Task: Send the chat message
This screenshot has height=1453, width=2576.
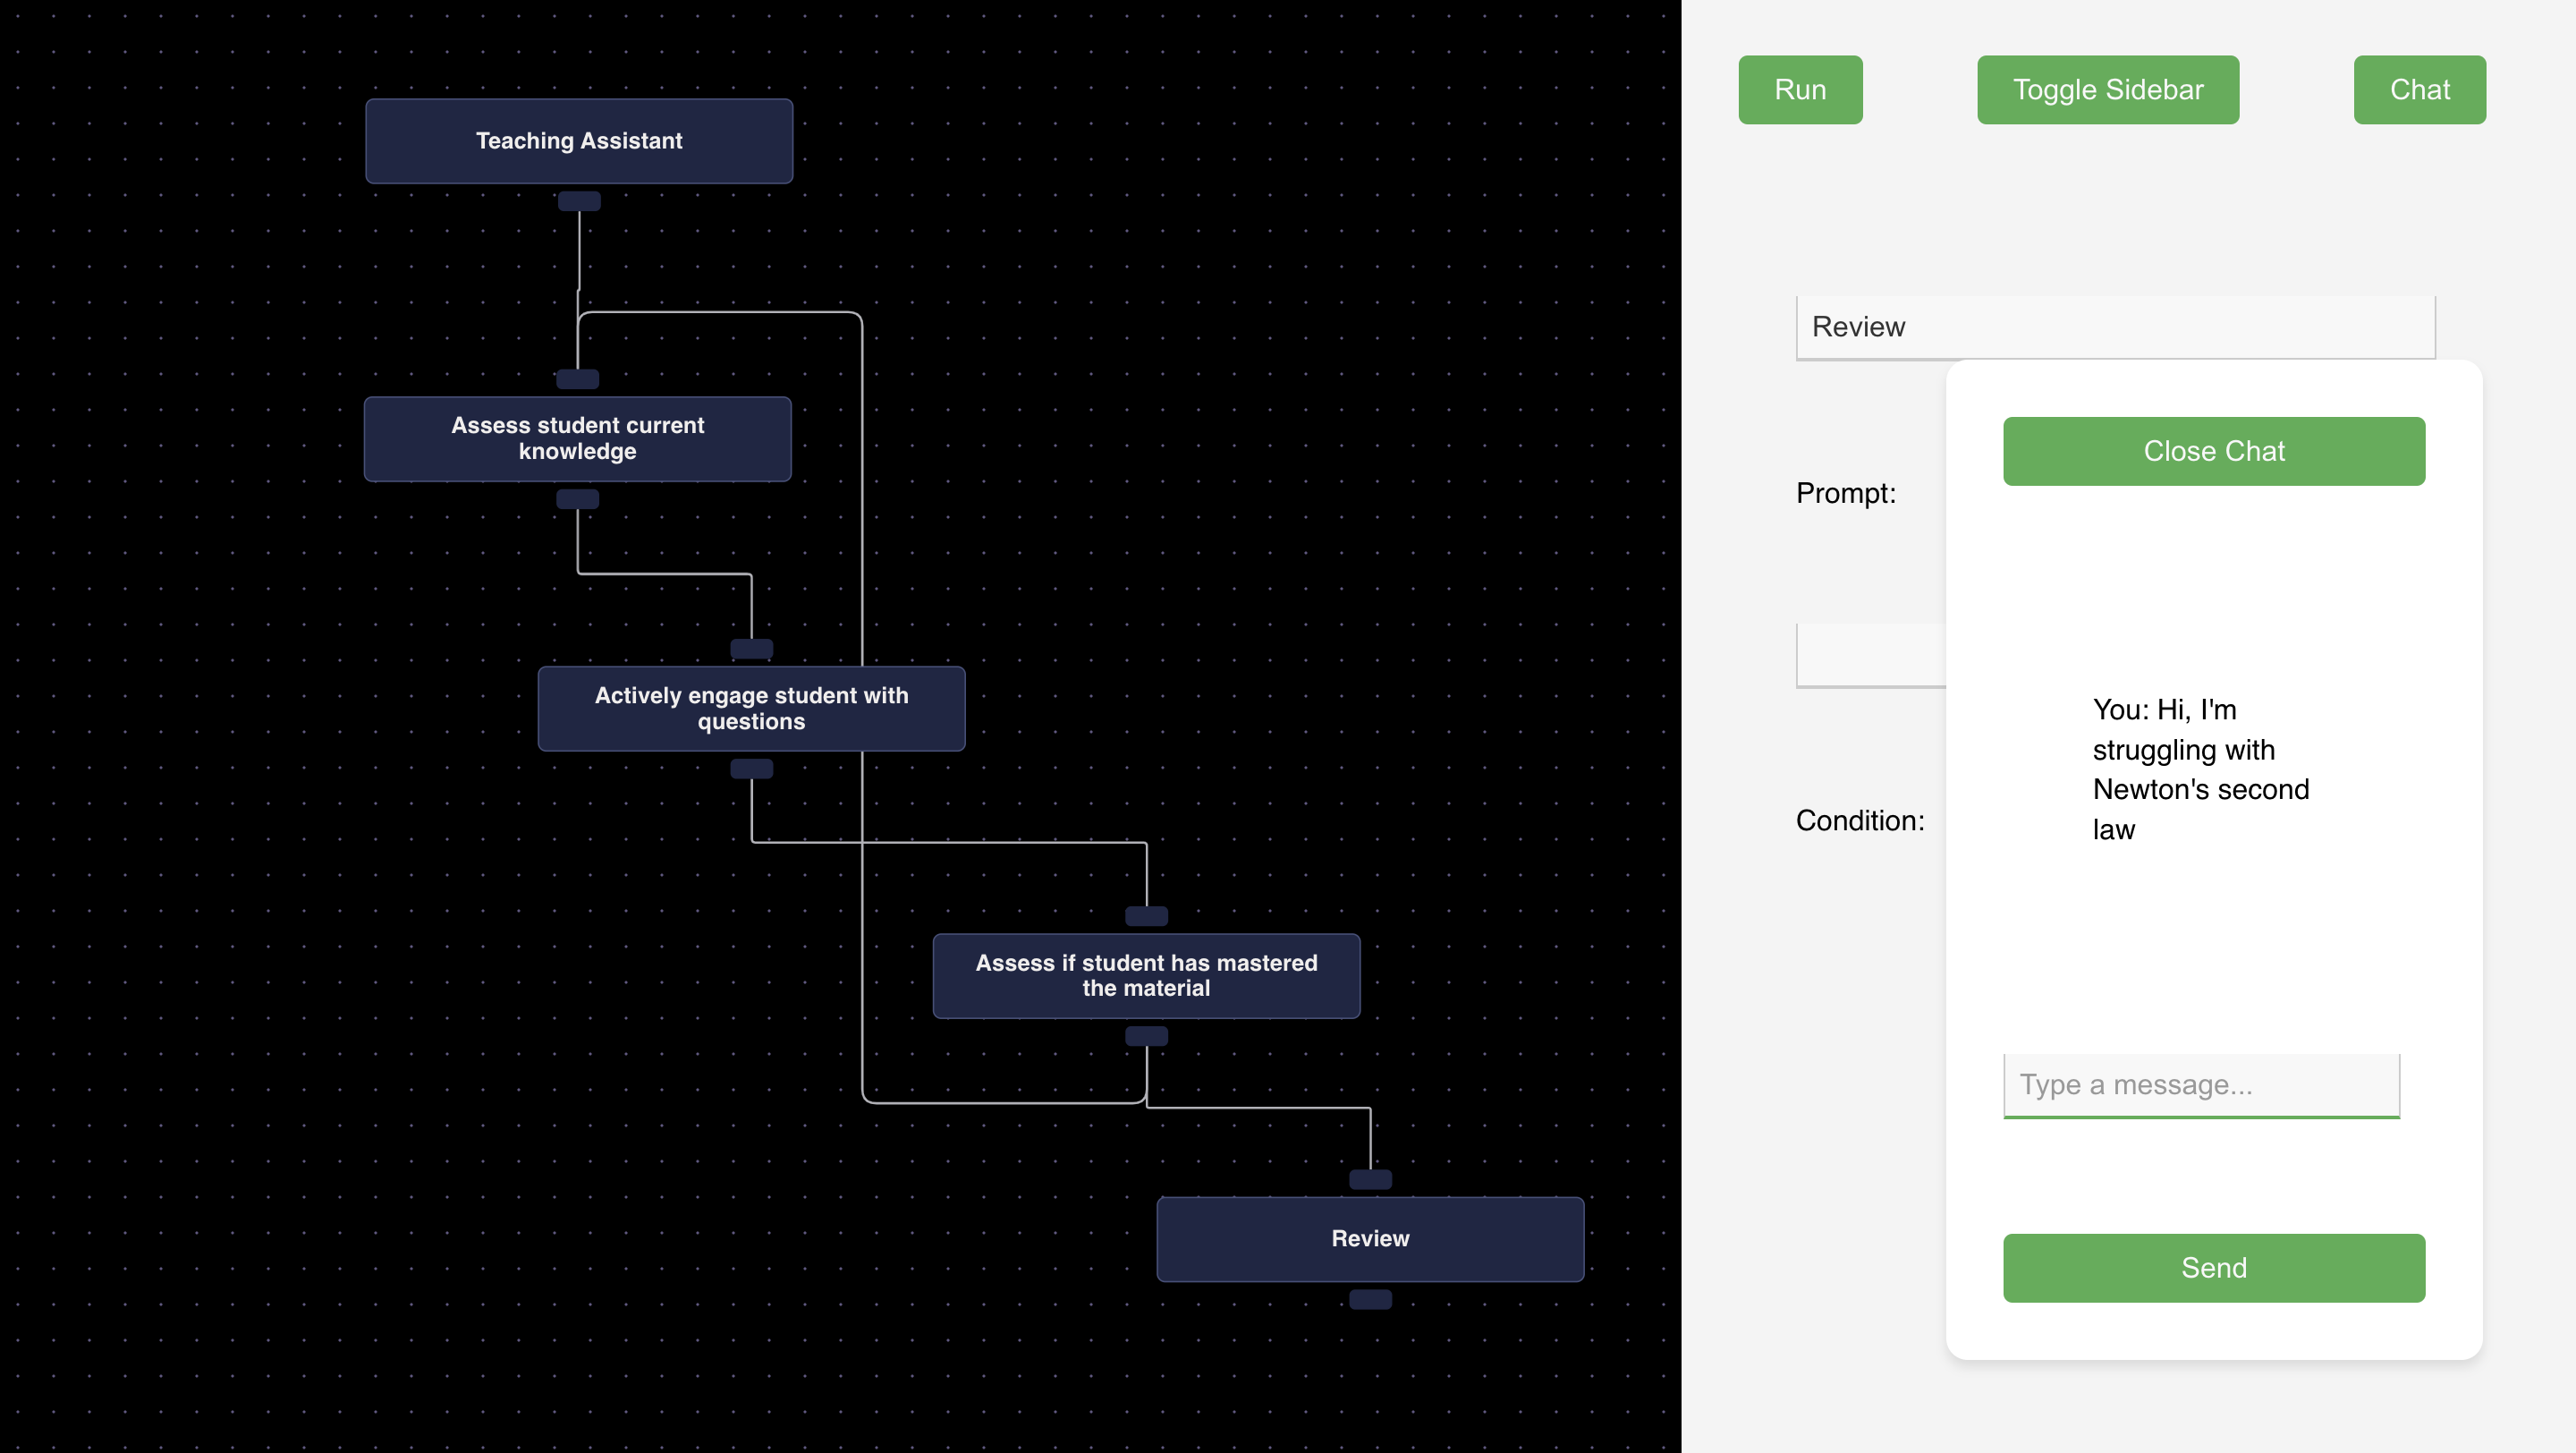Action: coord(2213,1267)
